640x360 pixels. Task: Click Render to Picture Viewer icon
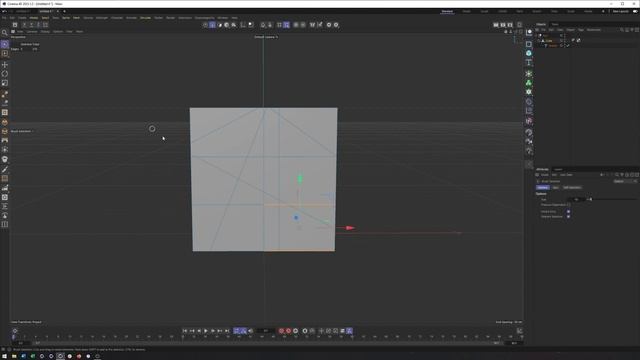[503, 25]
